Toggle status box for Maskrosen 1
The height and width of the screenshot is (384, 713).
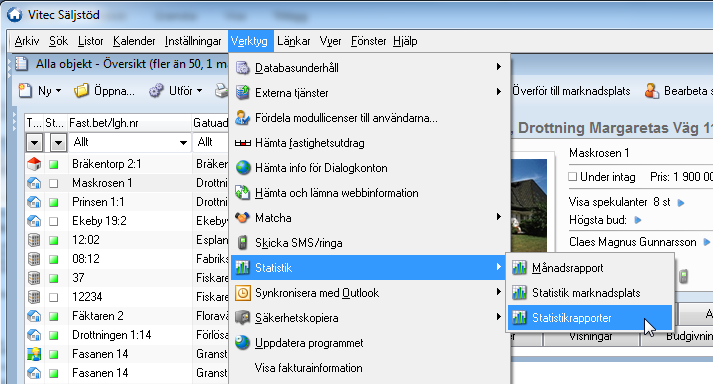coord(54,183)
